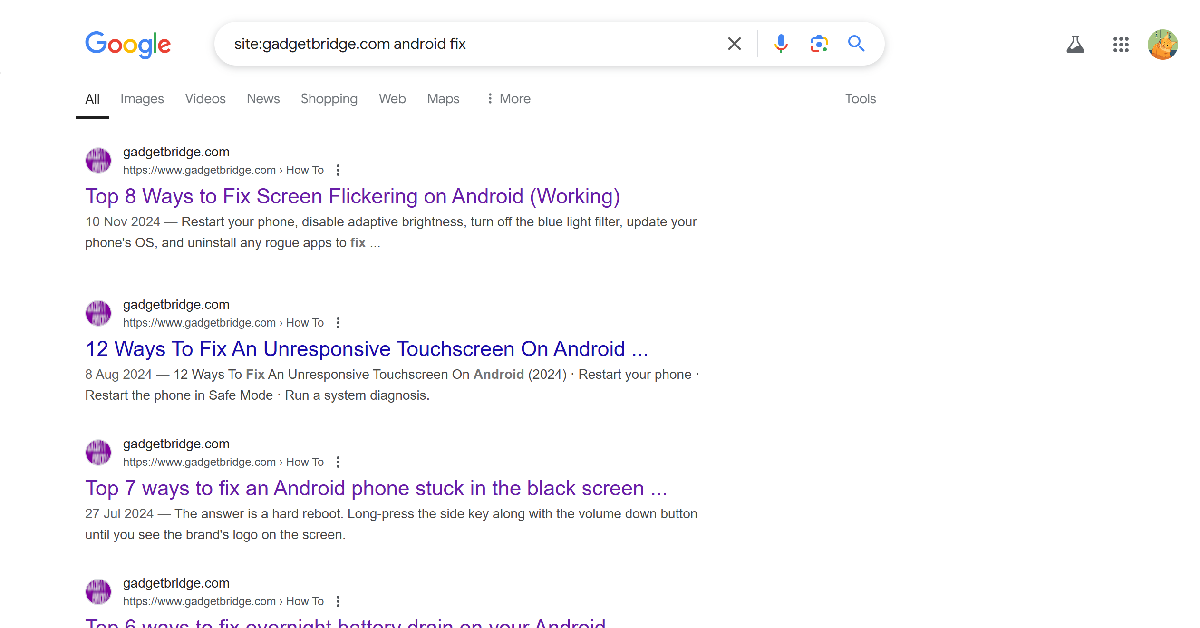Switch to Maps tab
The width and height of the screenshot is (1200, 628).
pos(443,99)
